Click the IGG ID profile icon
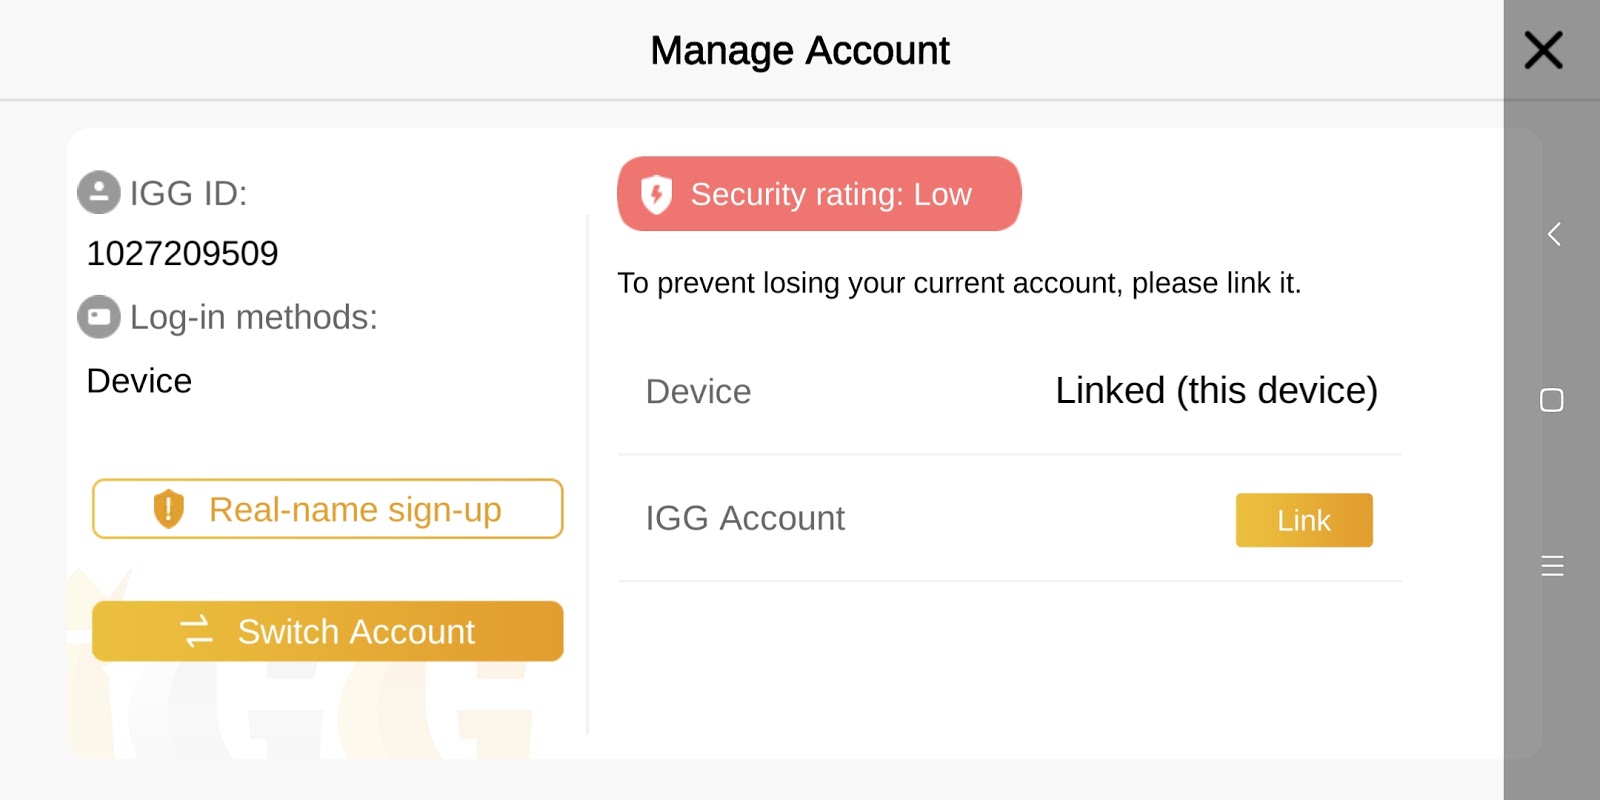 [x=99, y=193]
